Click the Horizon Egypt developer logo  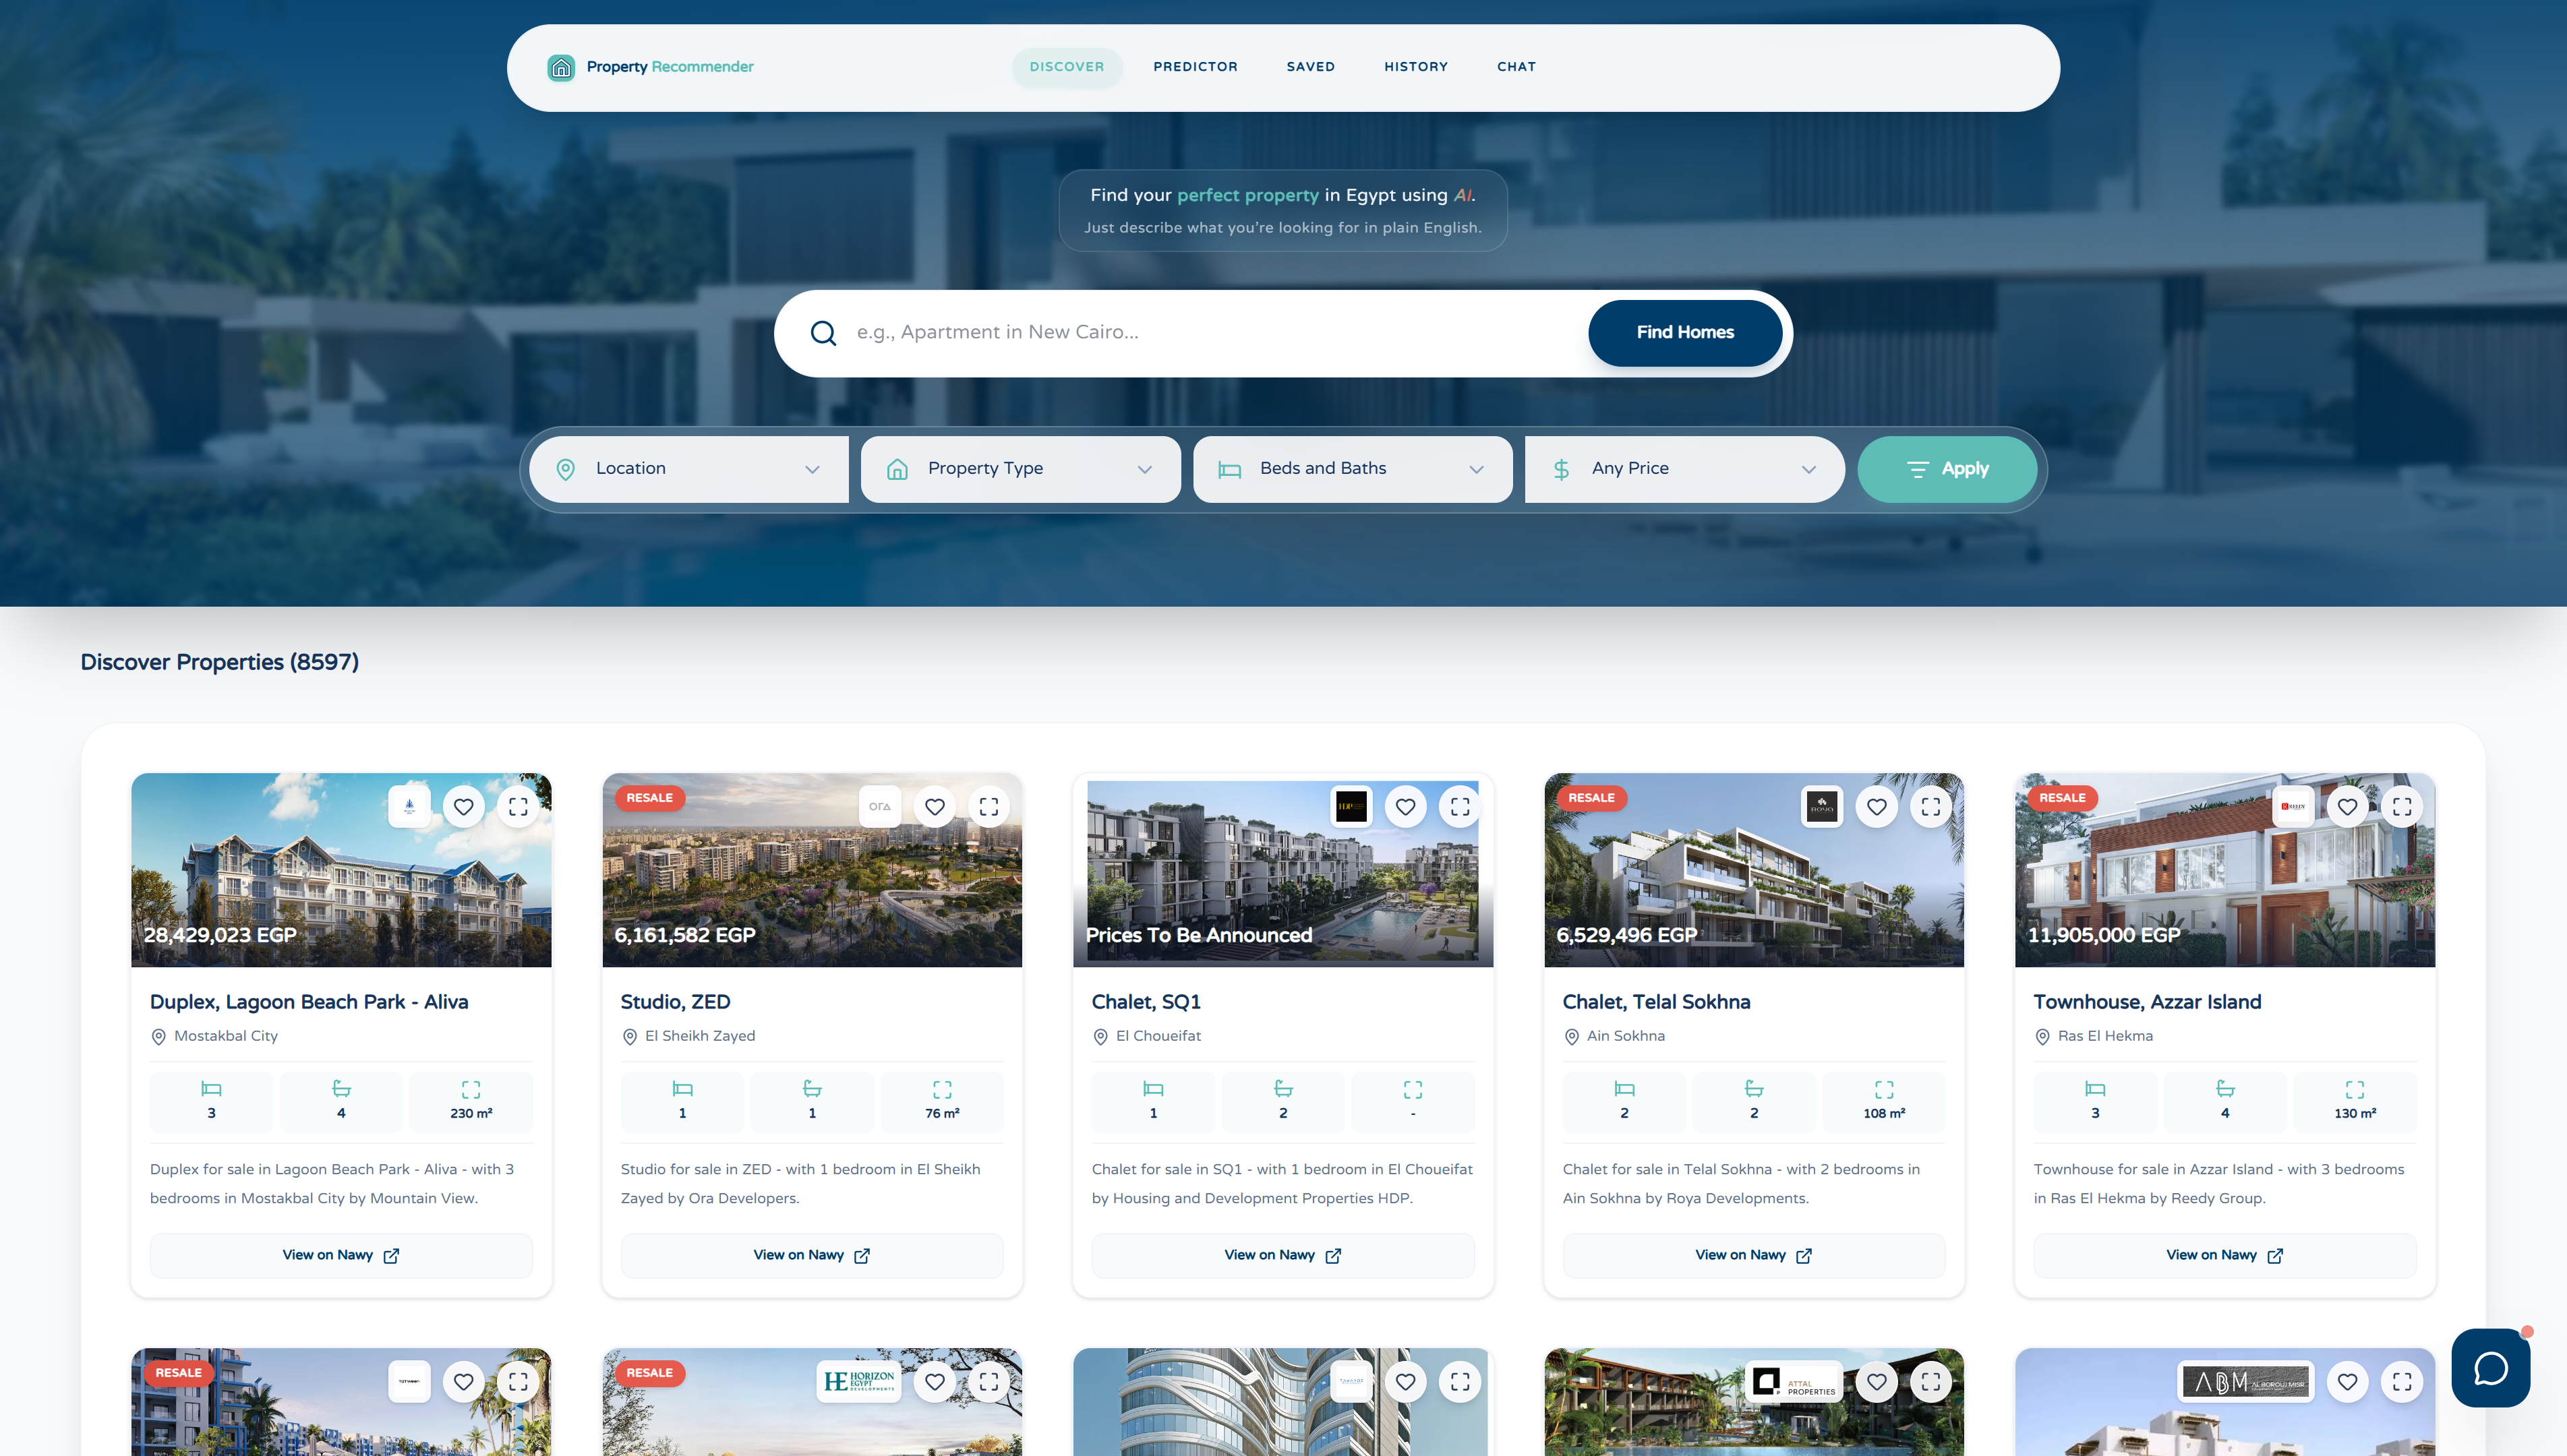[858, 1381]
